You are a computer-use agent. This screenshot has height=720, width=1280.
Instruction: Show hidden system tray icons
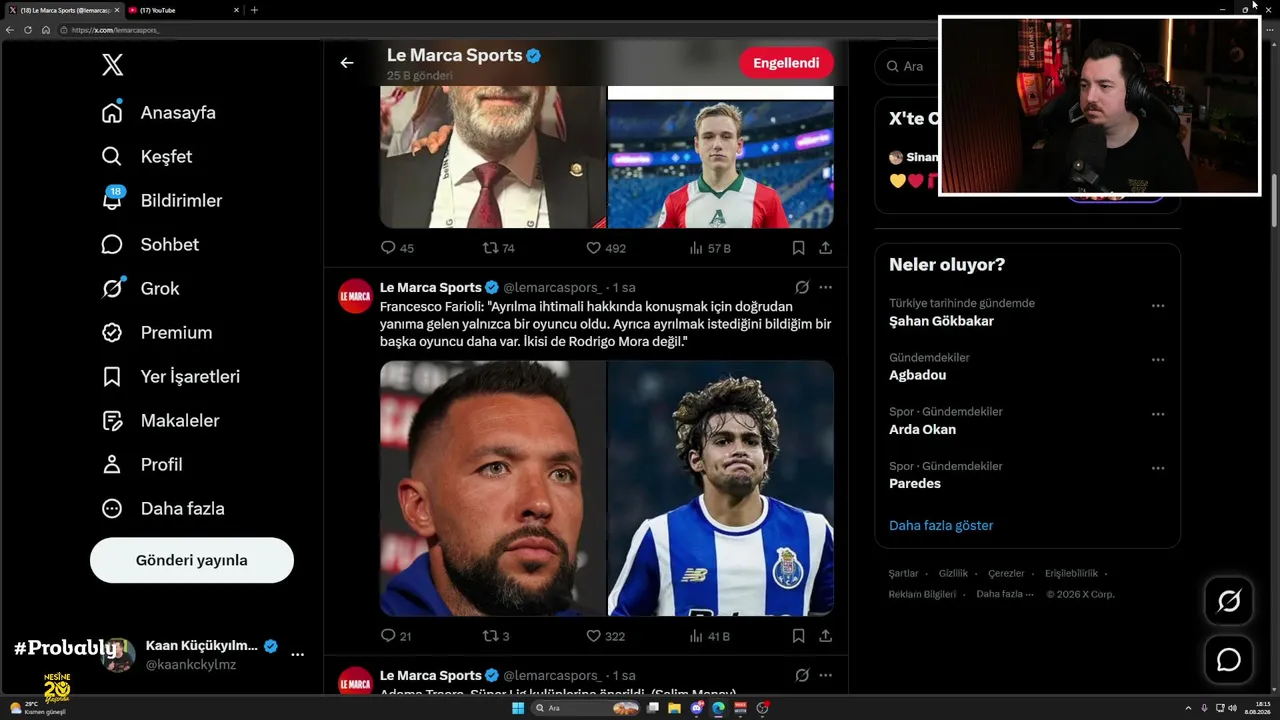coord(1189,708)
